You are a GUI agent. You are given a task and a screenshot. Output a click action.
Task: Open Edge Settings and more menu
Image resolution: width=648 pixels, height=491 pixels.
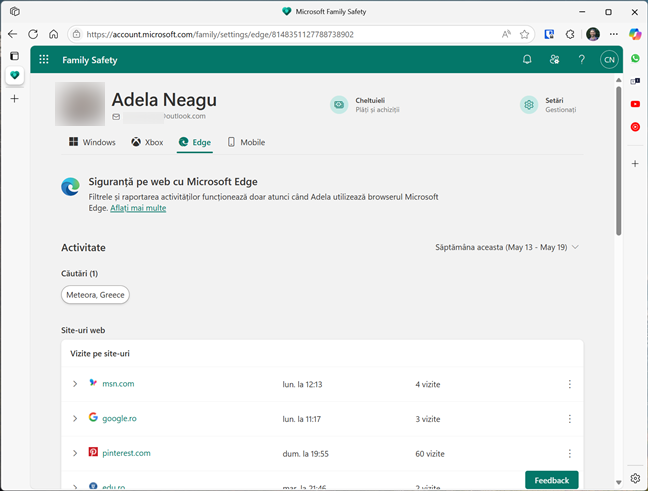[614, 34]
